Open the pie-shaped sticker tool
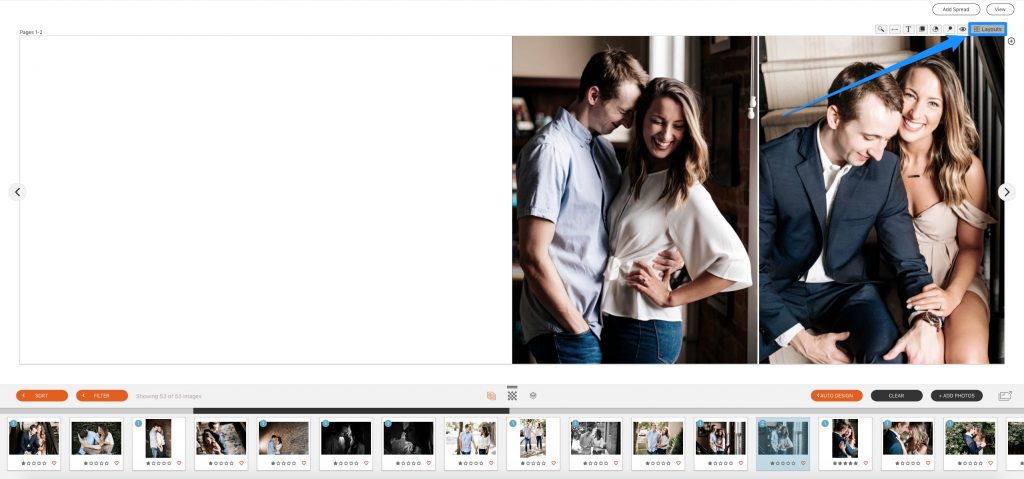Screen dimensions: 1024x479 (935, 29)
